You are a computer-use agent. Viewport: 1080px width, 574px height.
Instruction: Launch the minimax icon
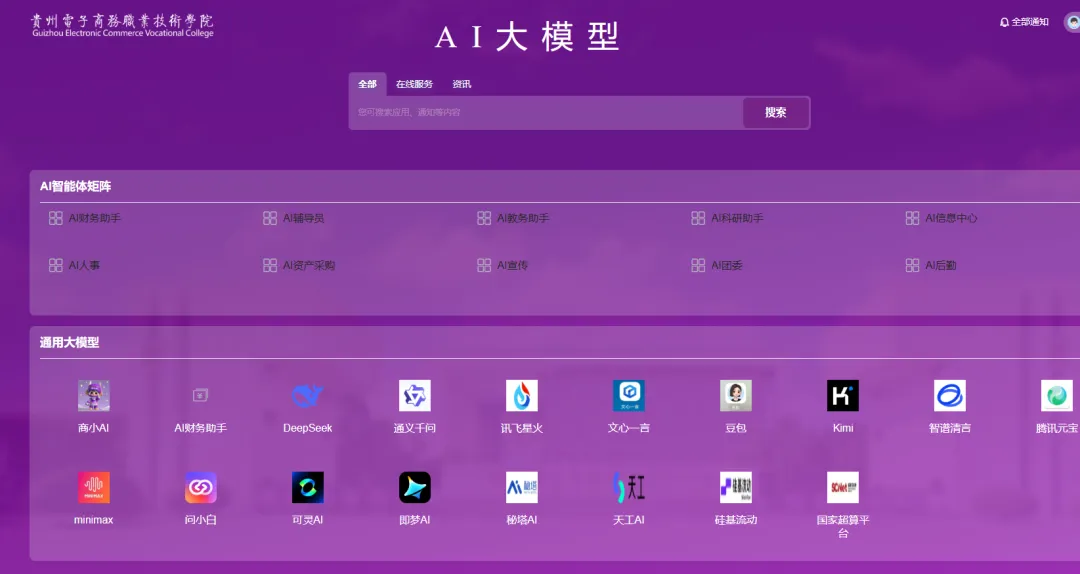pos(93,488)
